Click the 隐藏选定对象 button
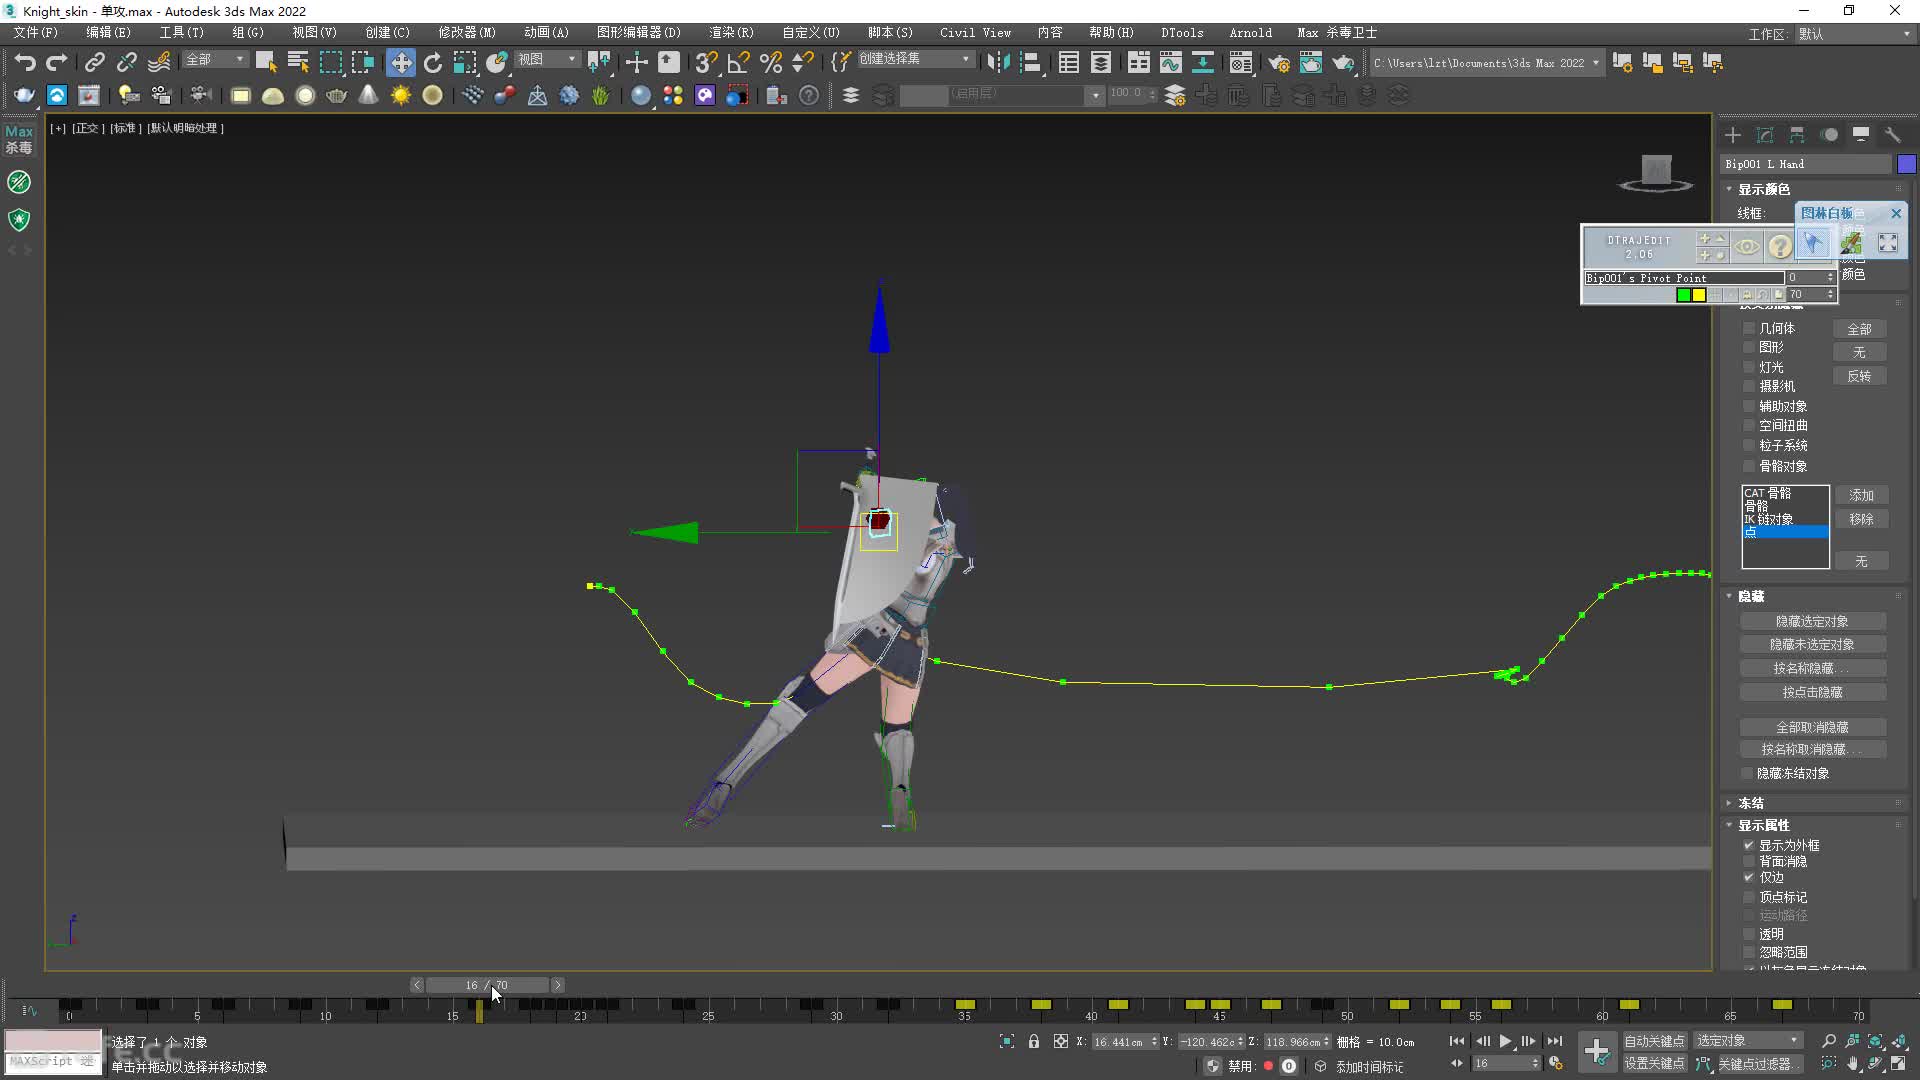 (1812, 621)
